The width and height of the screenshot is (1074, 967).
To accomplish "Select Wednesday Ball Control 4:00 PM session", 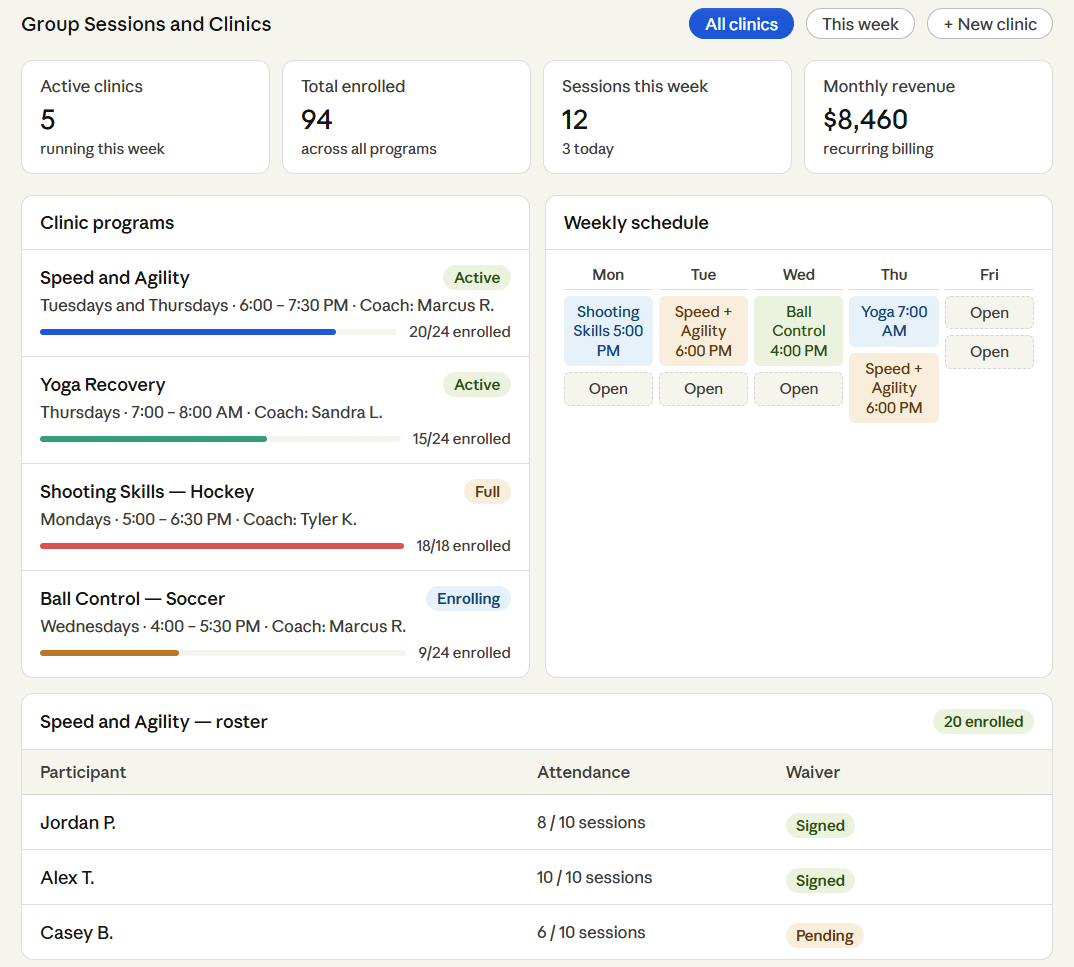I will point(798,331).
